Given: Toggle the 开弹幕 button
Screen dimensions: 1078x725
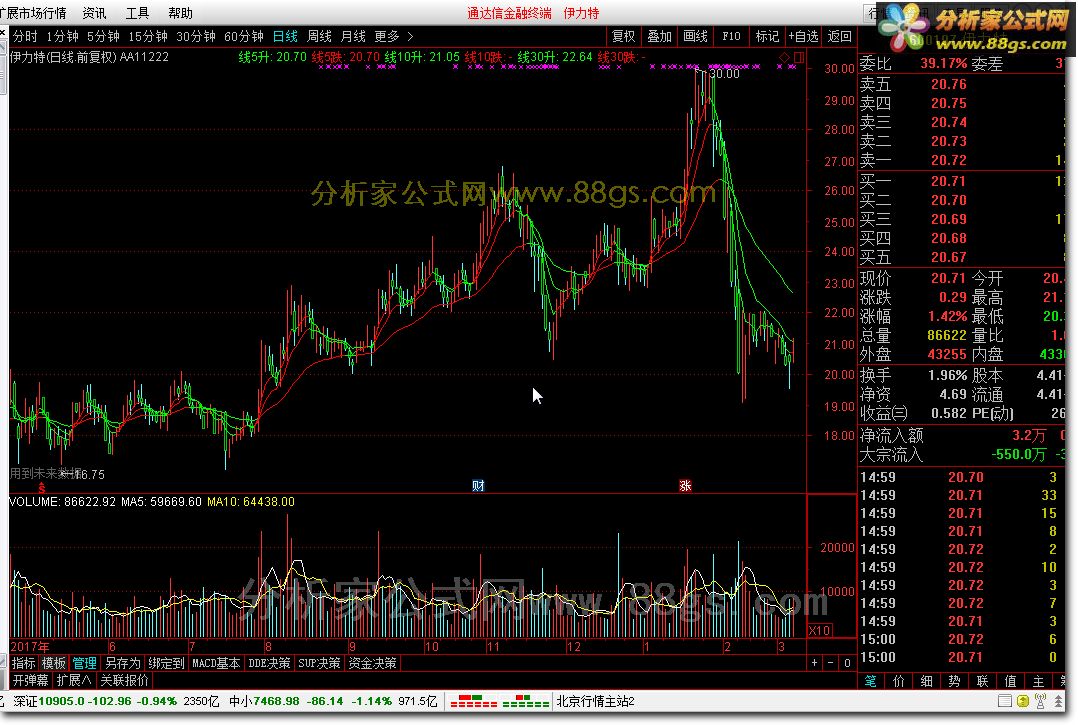Looking at the screenshot, I should pyautogui.click(x=30, y=680).
